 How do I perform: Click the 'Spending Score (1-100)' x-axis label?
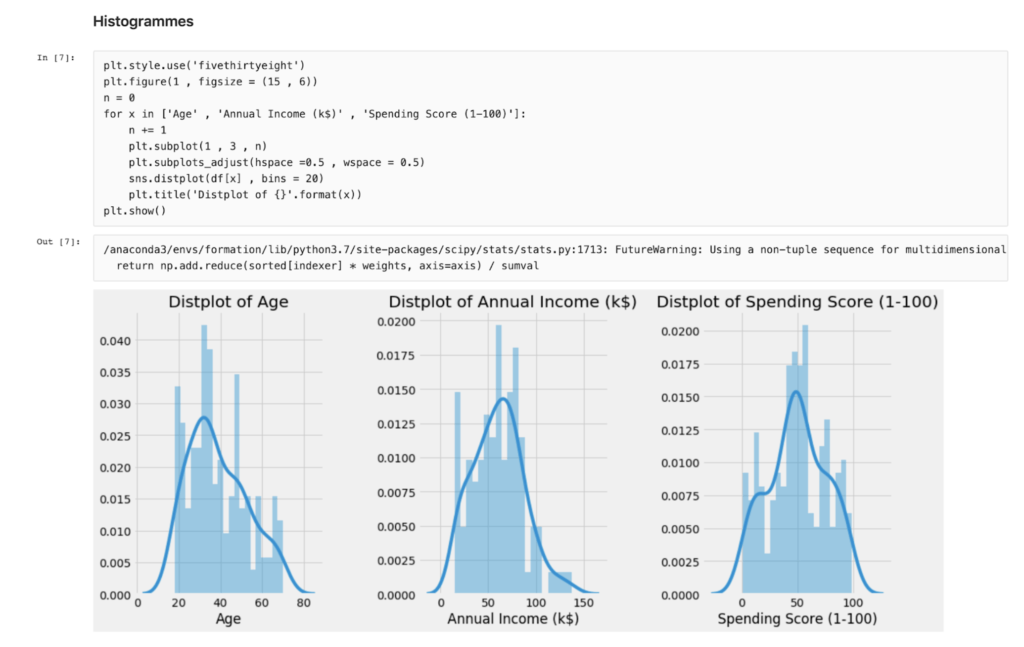[x=797, y=620]
